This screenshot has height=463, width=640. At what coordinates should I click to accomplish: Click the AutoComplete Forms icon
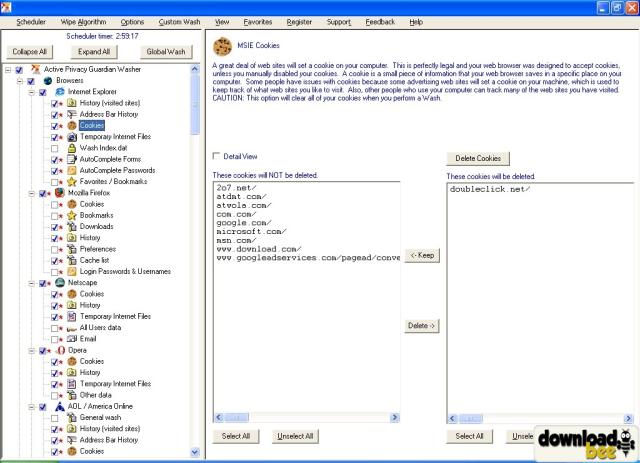tap(72, 159)
